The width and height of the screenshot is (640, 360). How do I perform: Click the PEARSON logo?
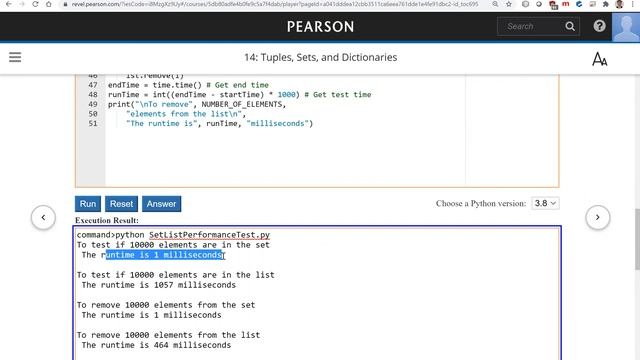coord(320,27)
